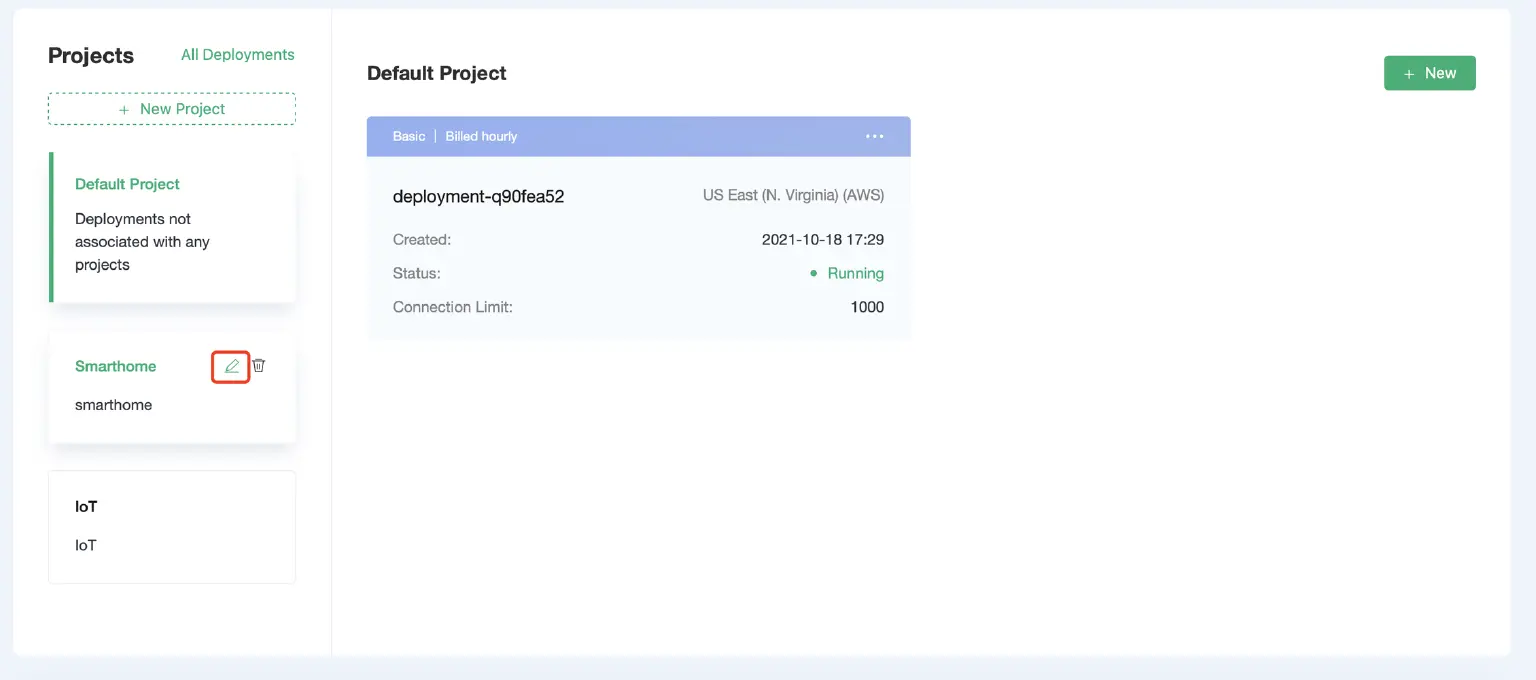Click the green Running status dot
Image resolution: width=1536 pixels, height=680 pixels.
tap(813, 273)
